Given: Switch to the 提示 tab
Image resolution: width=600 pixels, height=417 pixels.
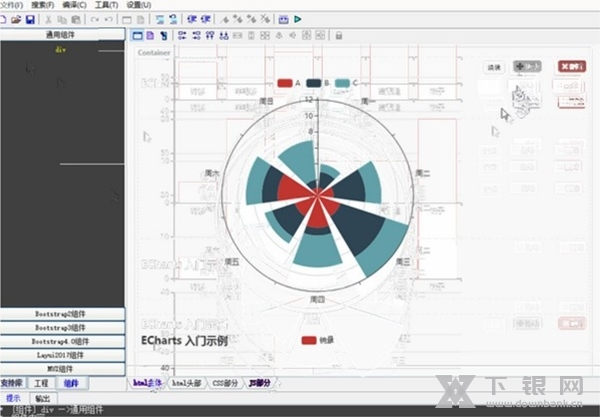Looking at the screenshot, I should [x=13, y=398].
